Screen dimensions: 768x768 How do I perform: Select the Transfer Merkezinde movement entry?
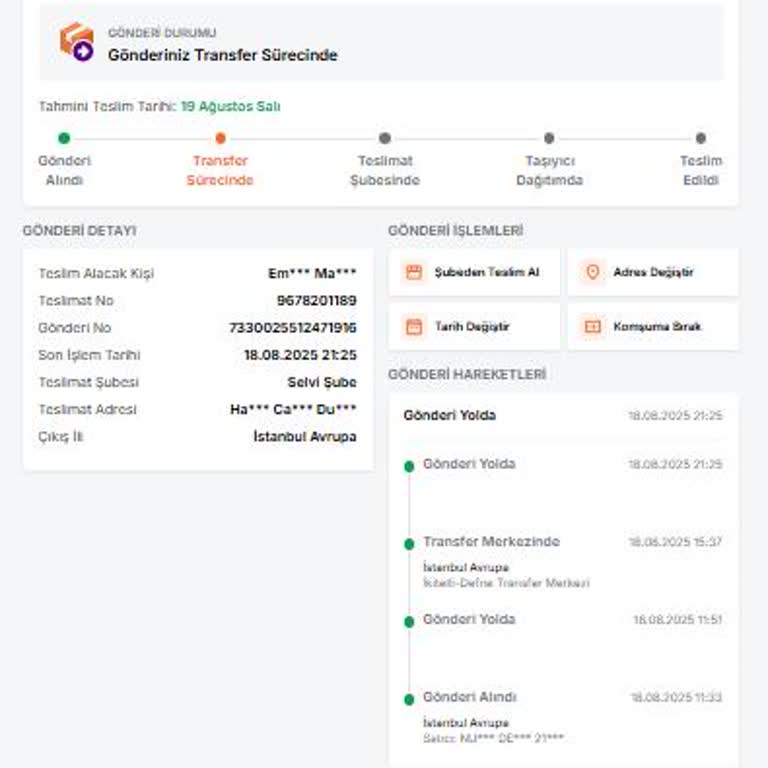[491, 542]
